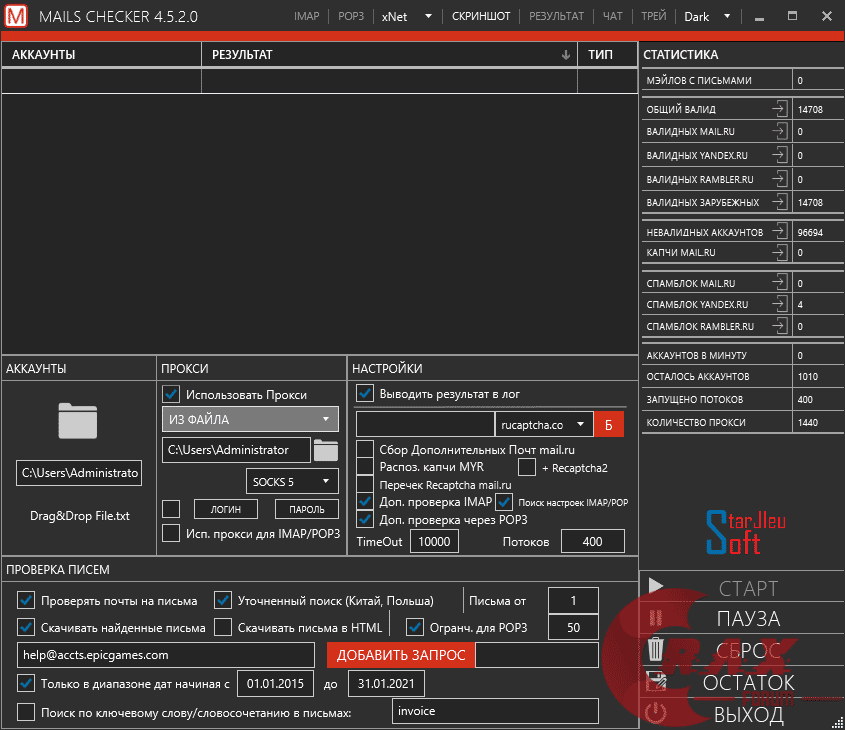Toggle Выводить результат в лог checkbox
Screen dimensions: 845x730
click(365, 393)
